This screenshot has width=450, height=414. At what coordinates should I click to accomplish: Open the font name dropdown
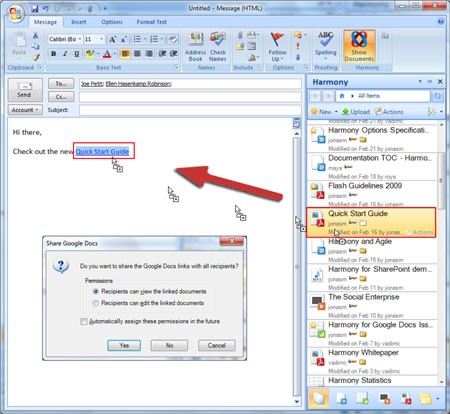point(80,39)
